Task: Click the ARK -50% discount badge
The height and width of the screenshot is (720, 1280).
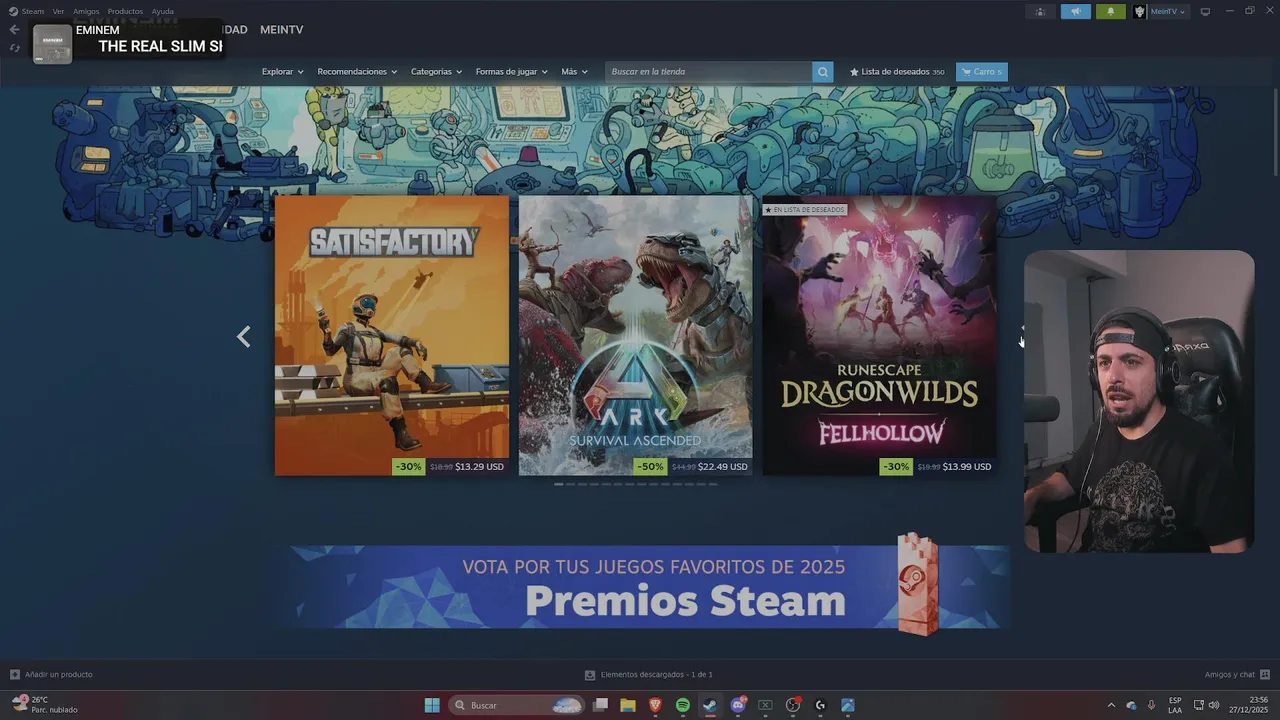Action: click(x=651, y=467)
